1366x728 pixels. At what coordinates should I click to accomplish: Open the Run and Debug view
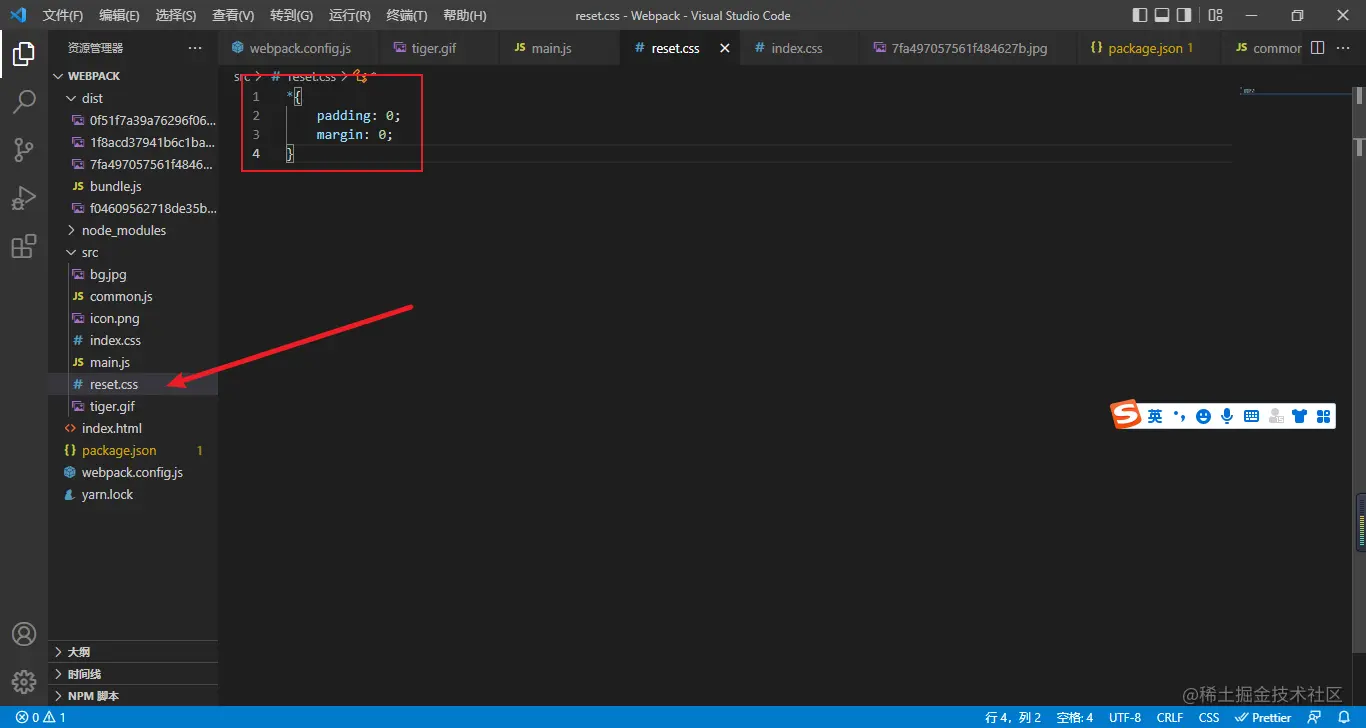coord(24,198)
